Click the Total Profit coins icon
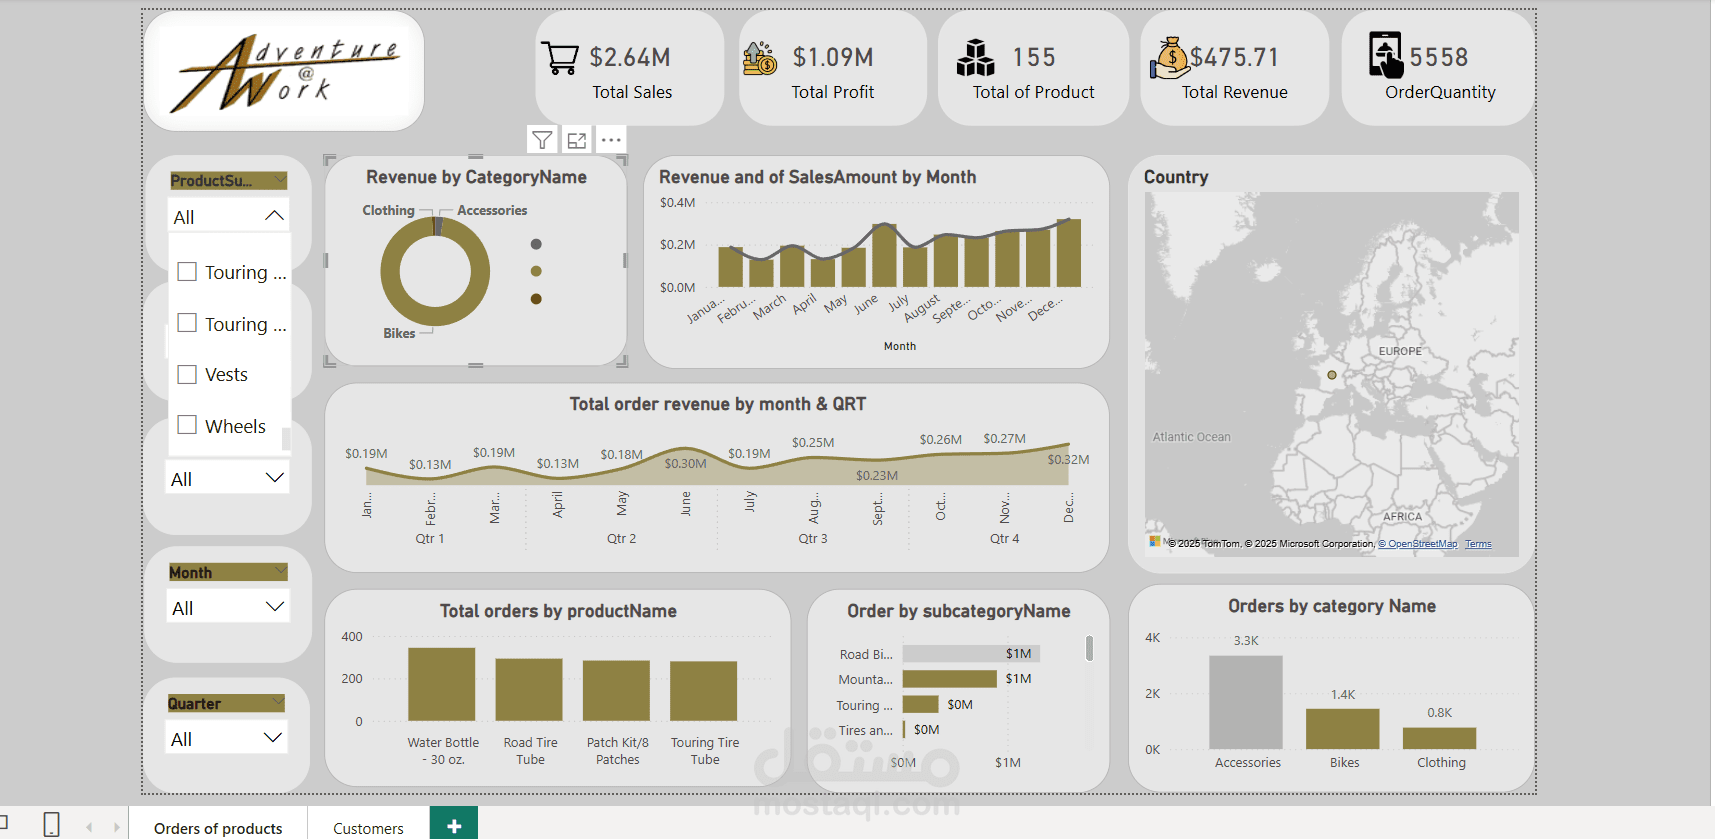 760,58
